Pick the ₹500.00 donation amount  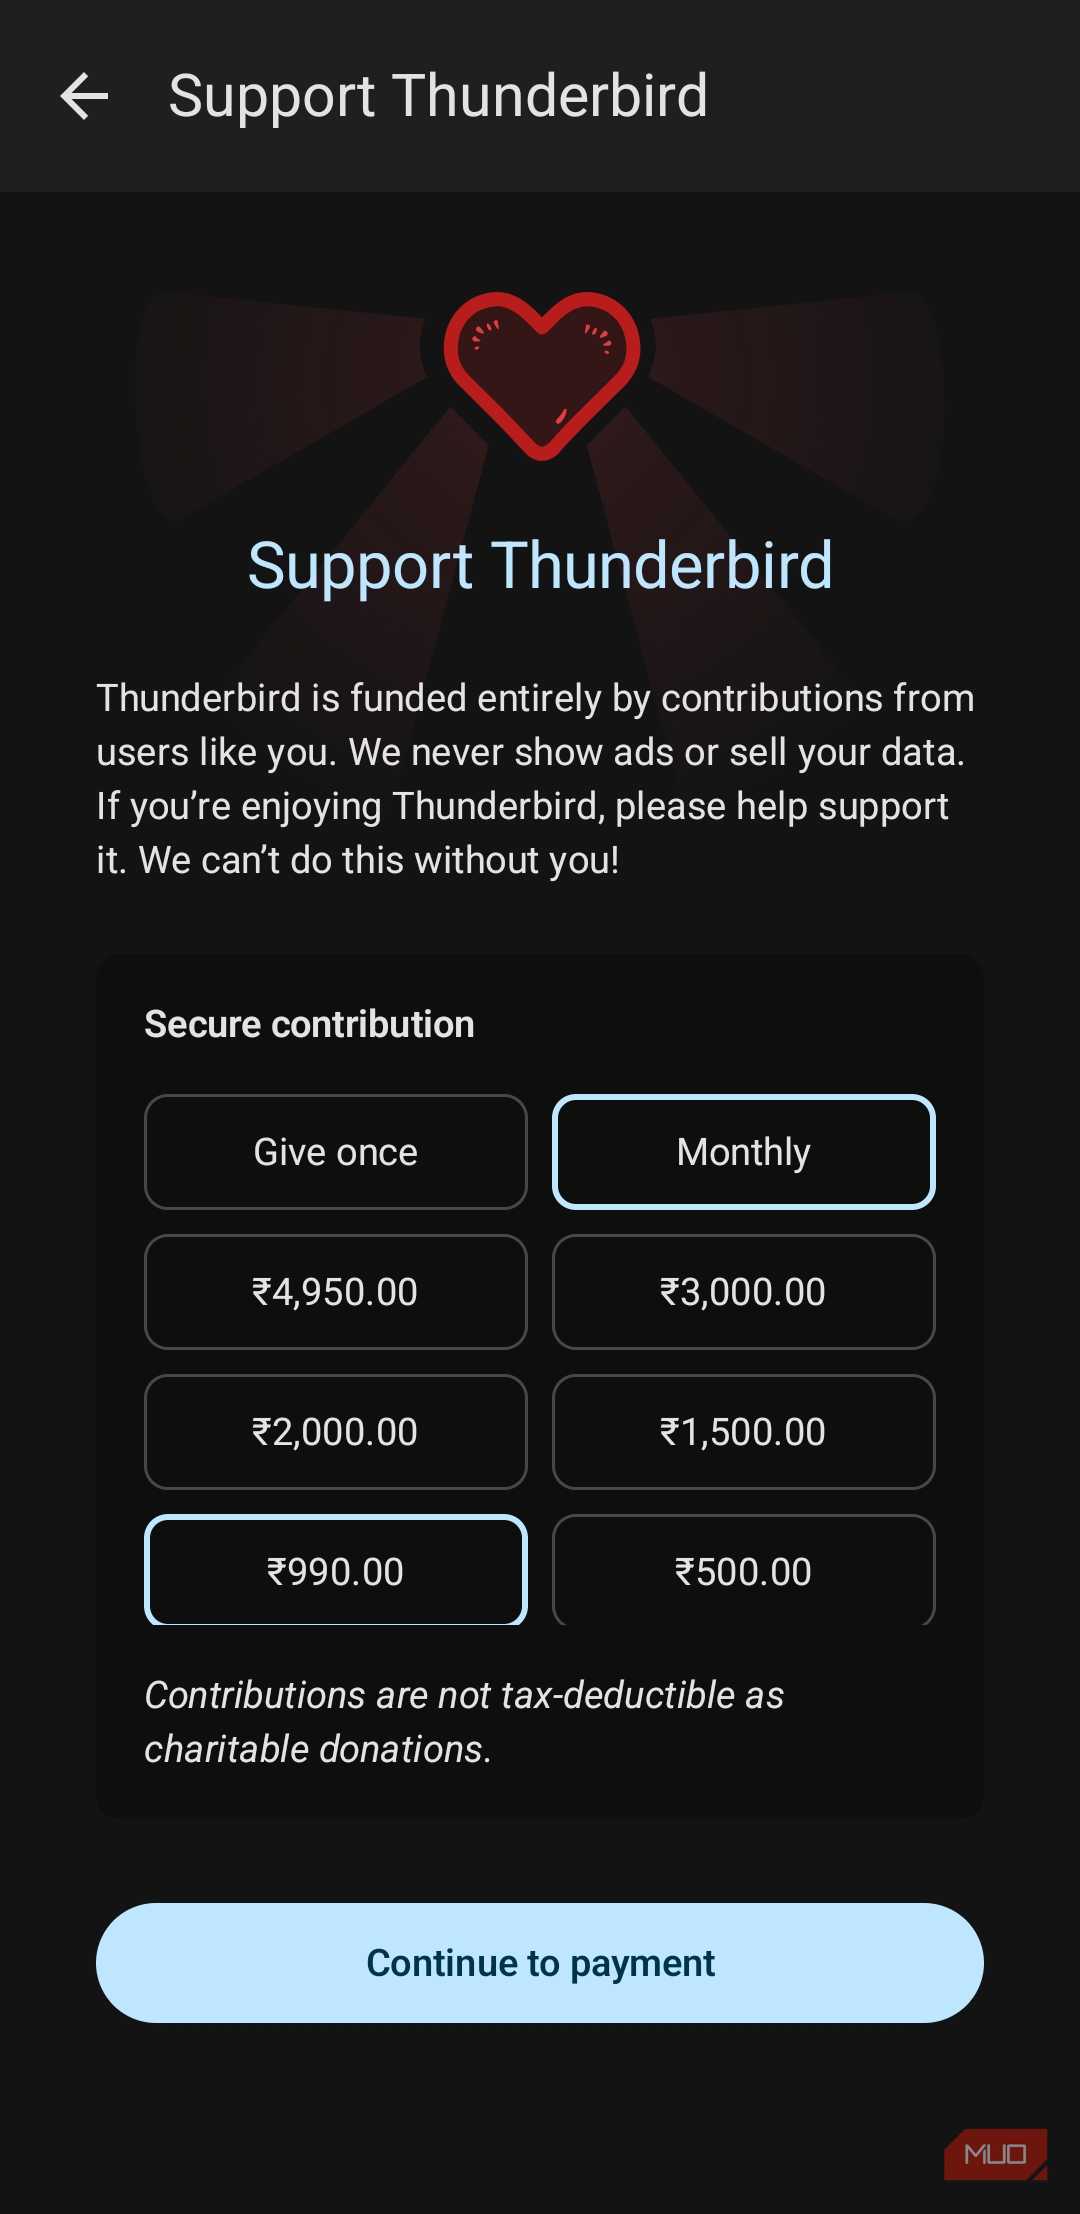[x=743, y=1571]
